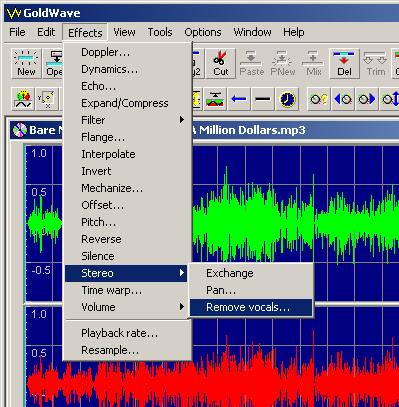Choose Resample... menu item
399x407 pixels.
(x=127, y=350)
